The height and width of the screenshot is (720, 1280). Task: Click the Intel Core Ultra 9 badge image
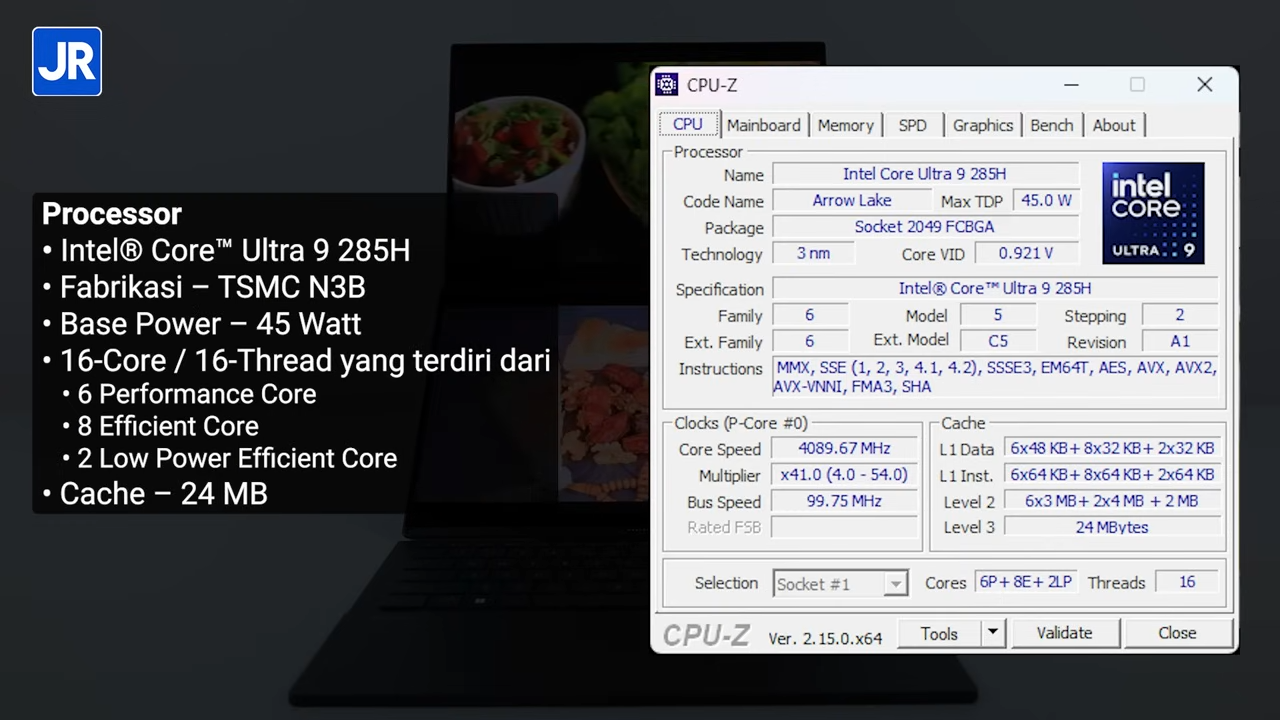pos(1153,212)
